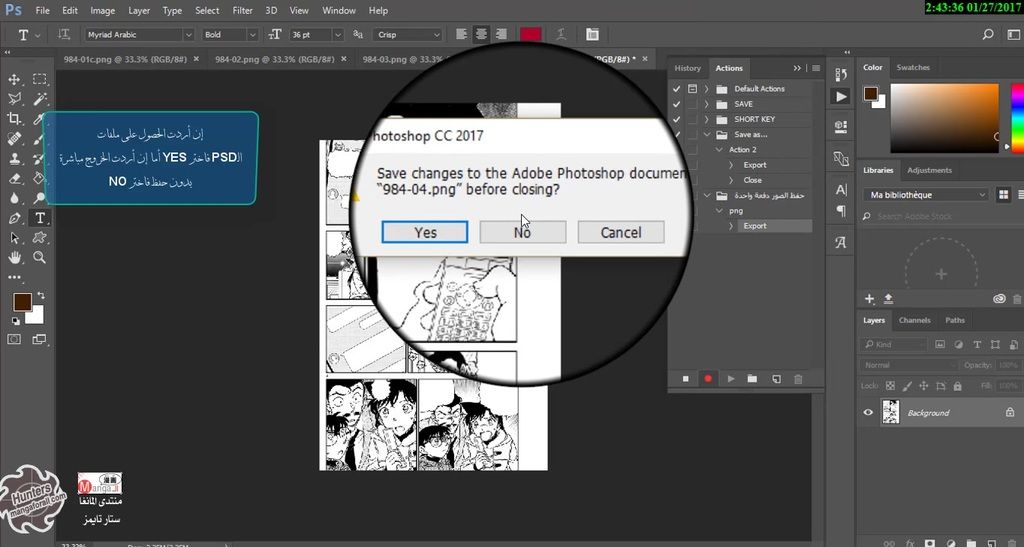Open the 36 pt font size dropdown

click(x=338, y=35)
